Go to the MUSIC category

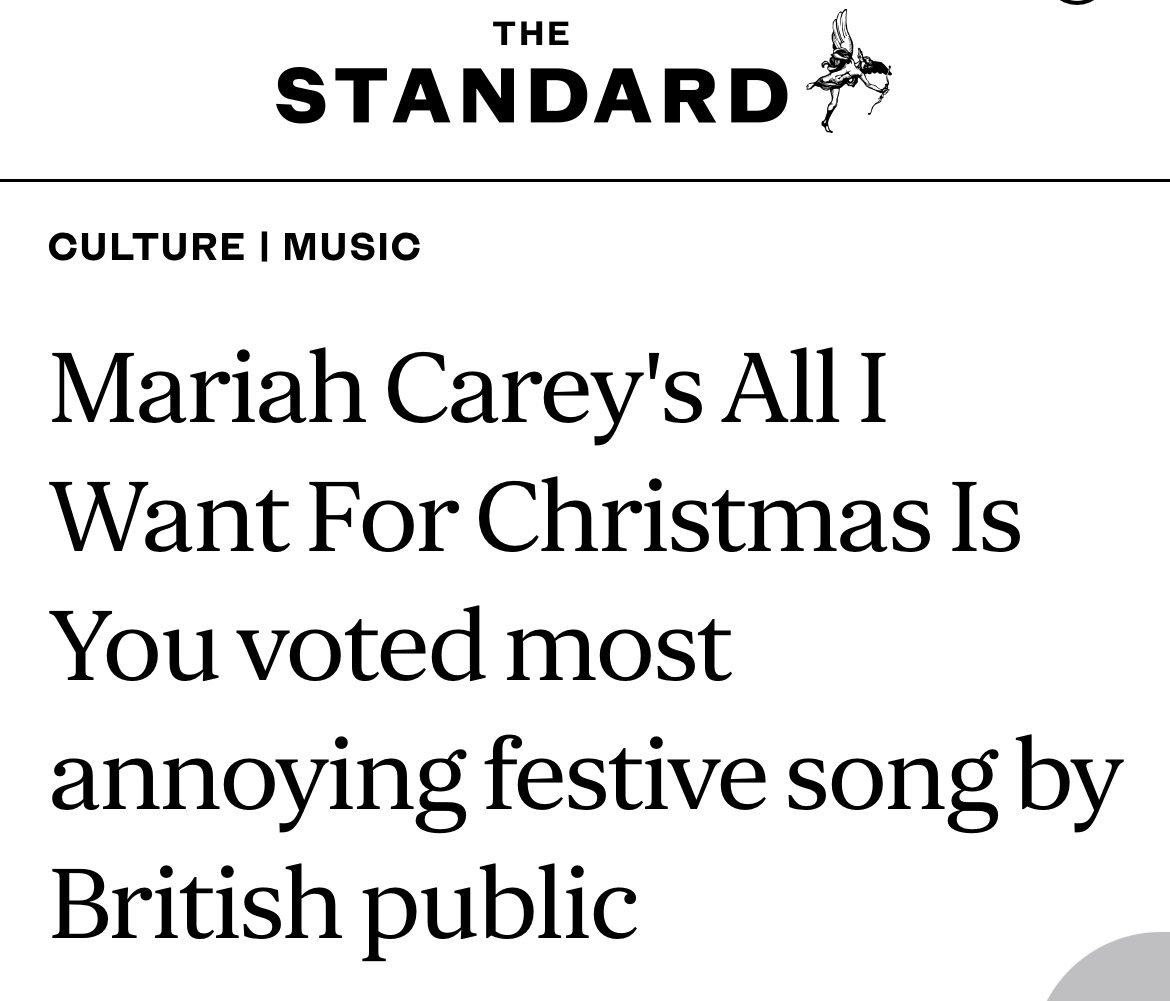352,247
